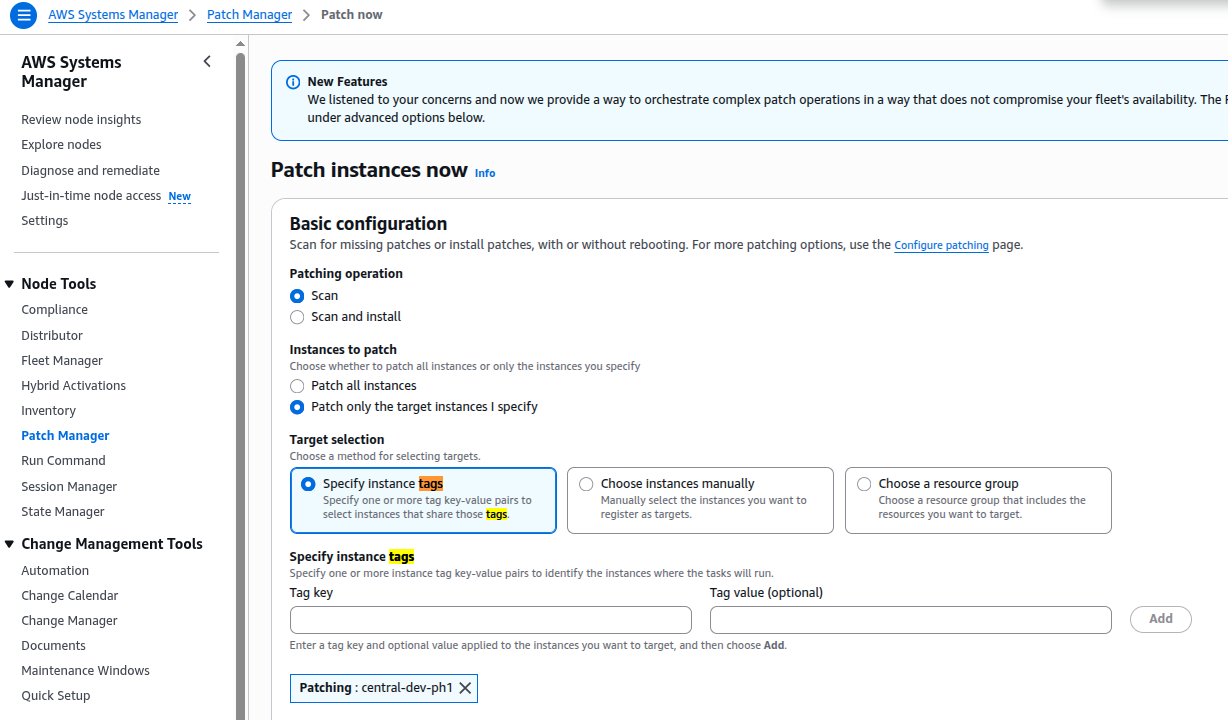
Task: Click the New badge beside Just-in-time node access
Action: click(179, 197)
